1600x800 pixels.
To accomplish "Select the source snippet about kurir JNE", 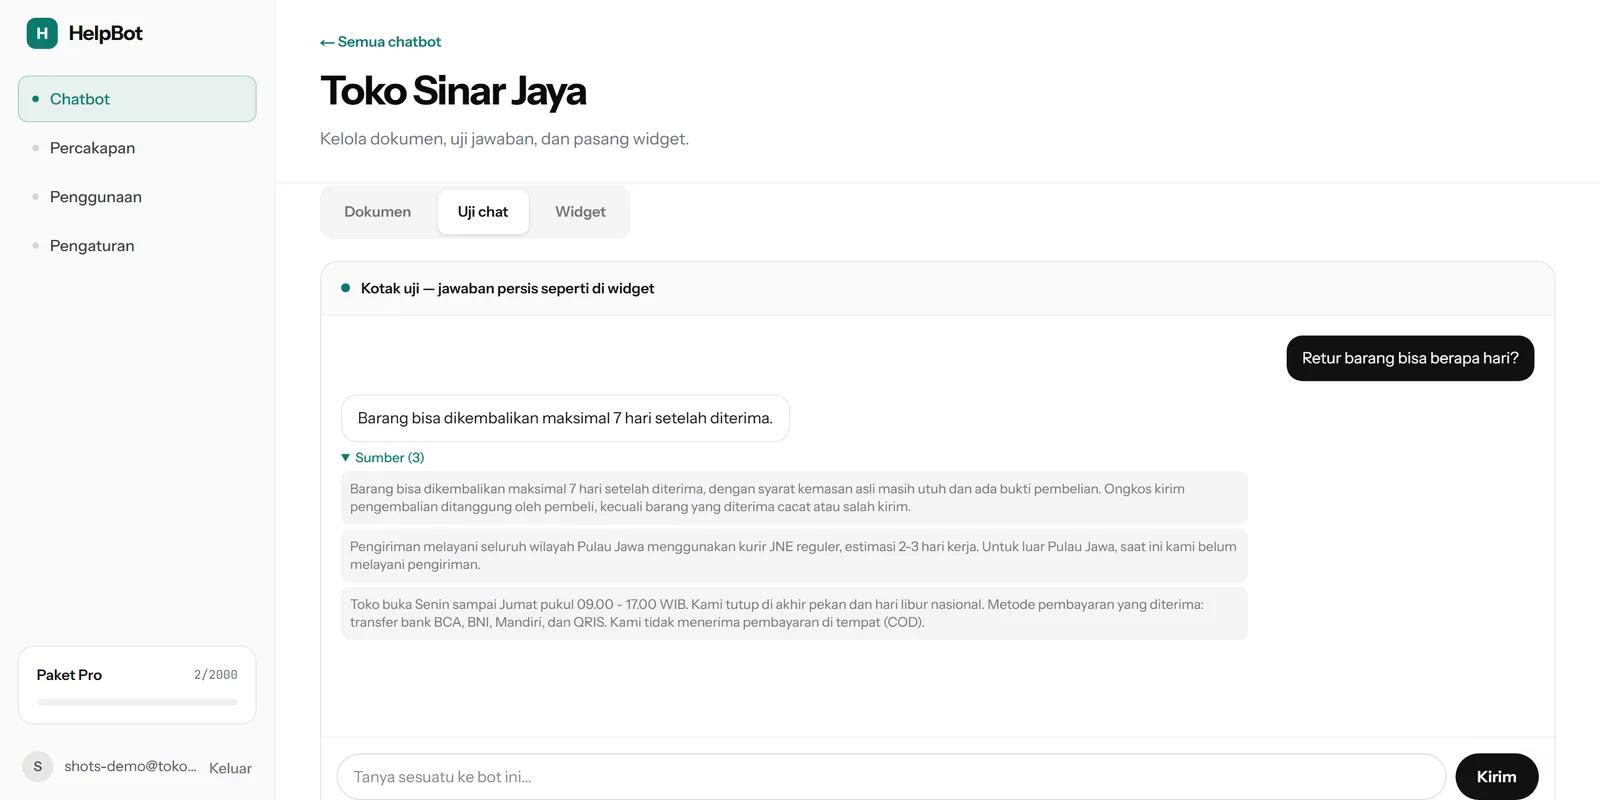I will 794,556.
